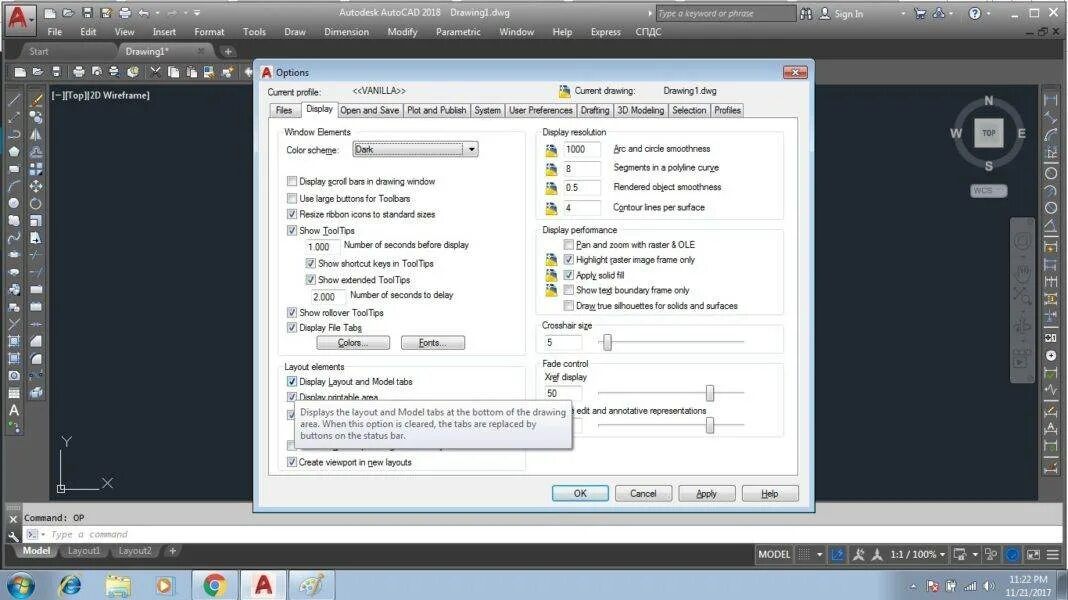Select the Polygon tool in the Draw toolbar
1068x600 pixels.
pos(14,151)
